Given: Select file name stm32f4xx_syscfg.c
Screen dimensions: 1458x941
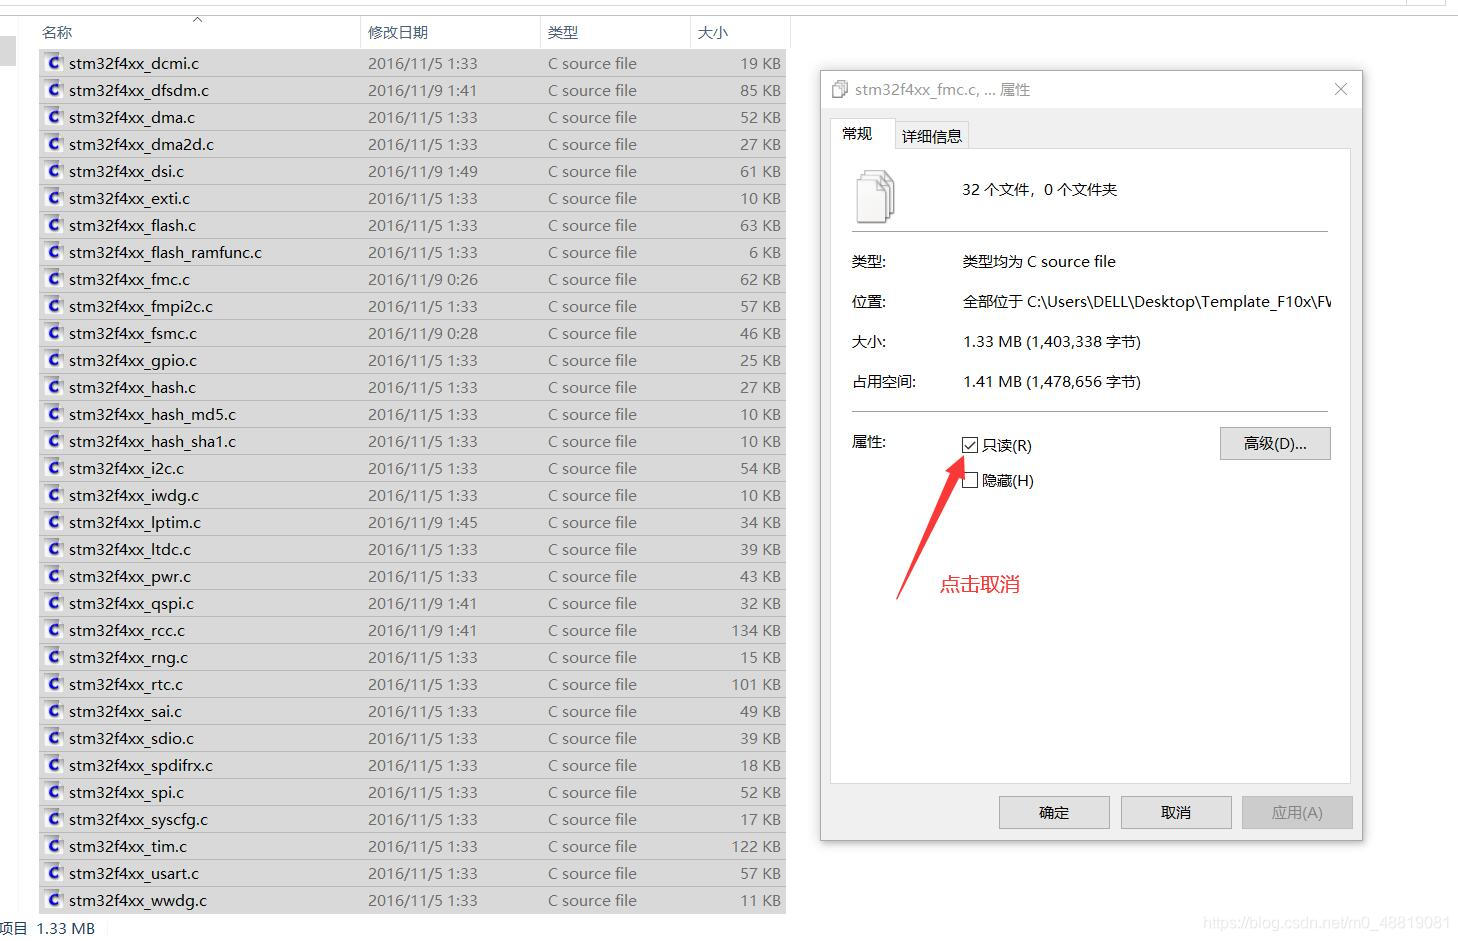Looking at the screenshot, I should (138, 819).
